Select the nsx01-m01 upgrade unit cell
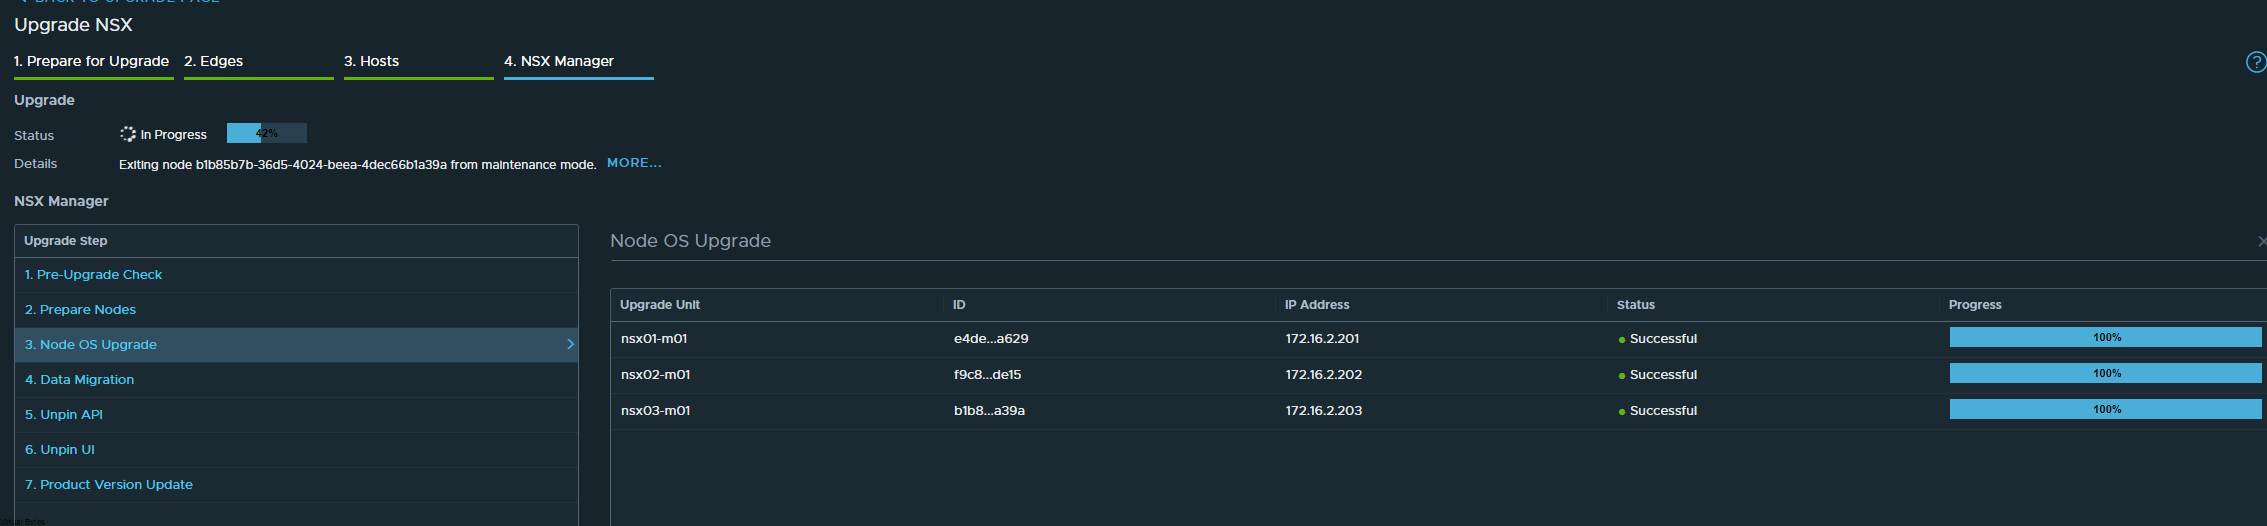The width and height of the screenshot is (2267, 526). (654, 339)
